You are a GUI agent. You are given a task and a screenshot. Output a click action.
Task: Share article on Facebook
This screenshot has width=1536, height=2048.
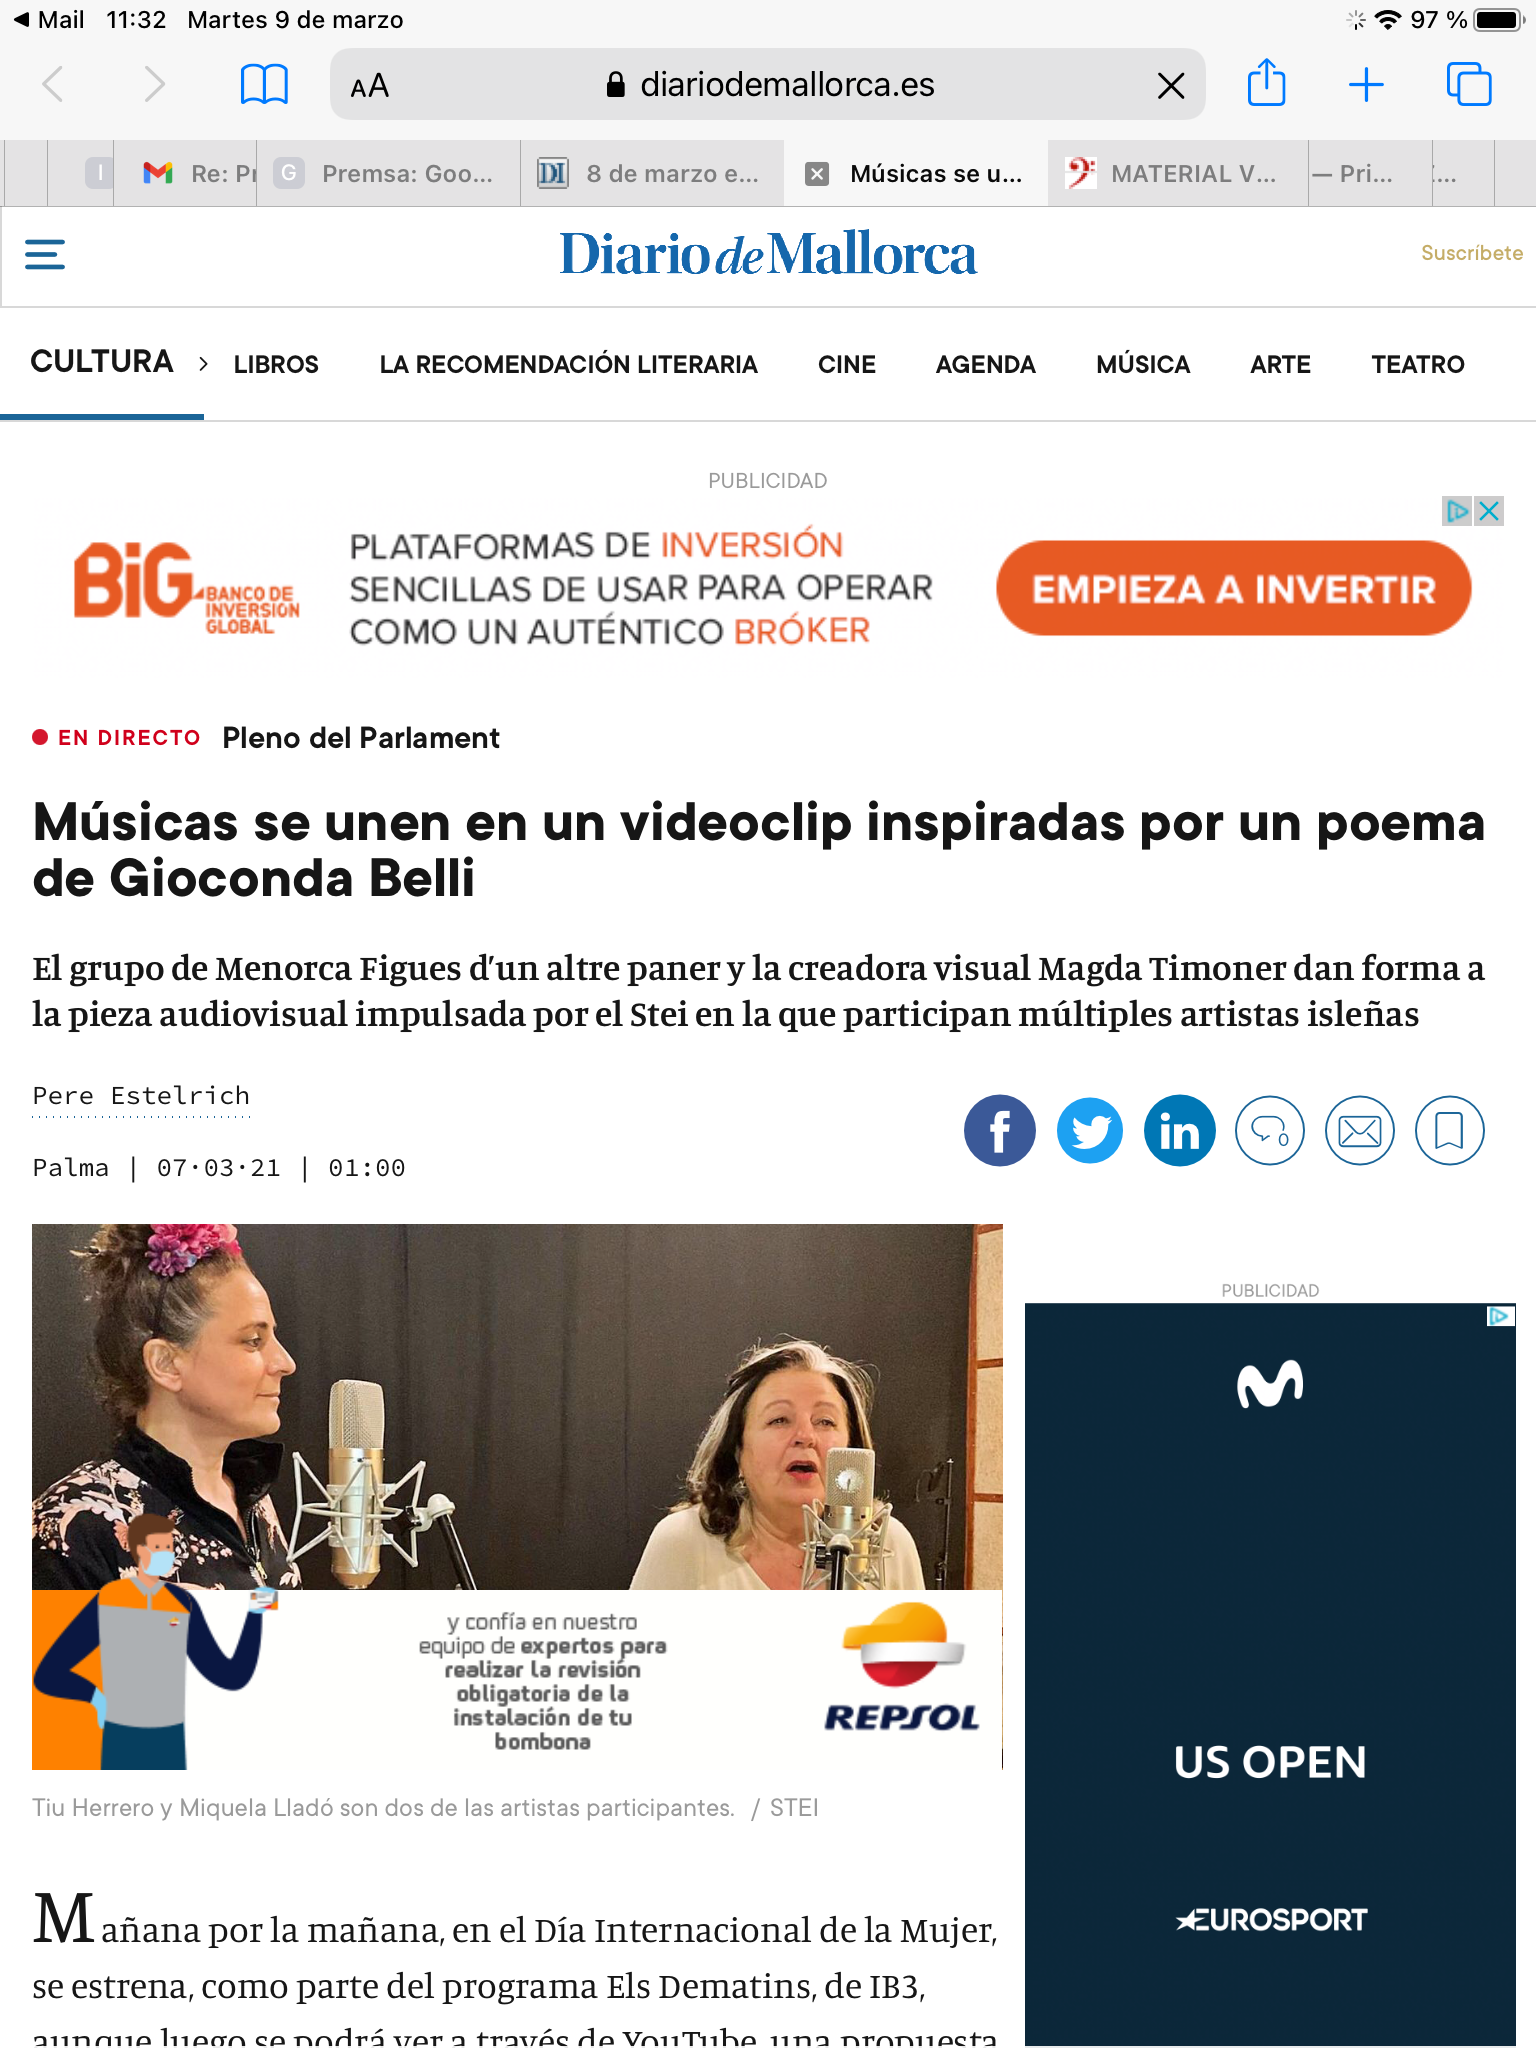tap(999, 1131)
